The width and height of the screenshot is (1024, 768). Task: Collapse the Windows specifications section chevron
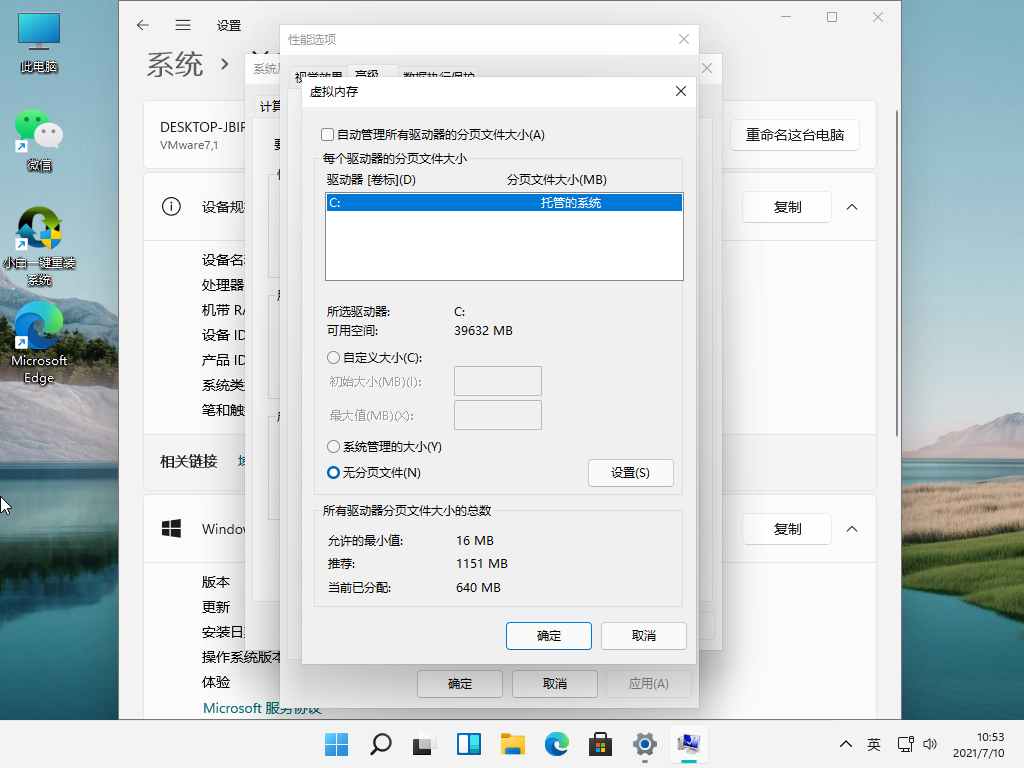852,529
